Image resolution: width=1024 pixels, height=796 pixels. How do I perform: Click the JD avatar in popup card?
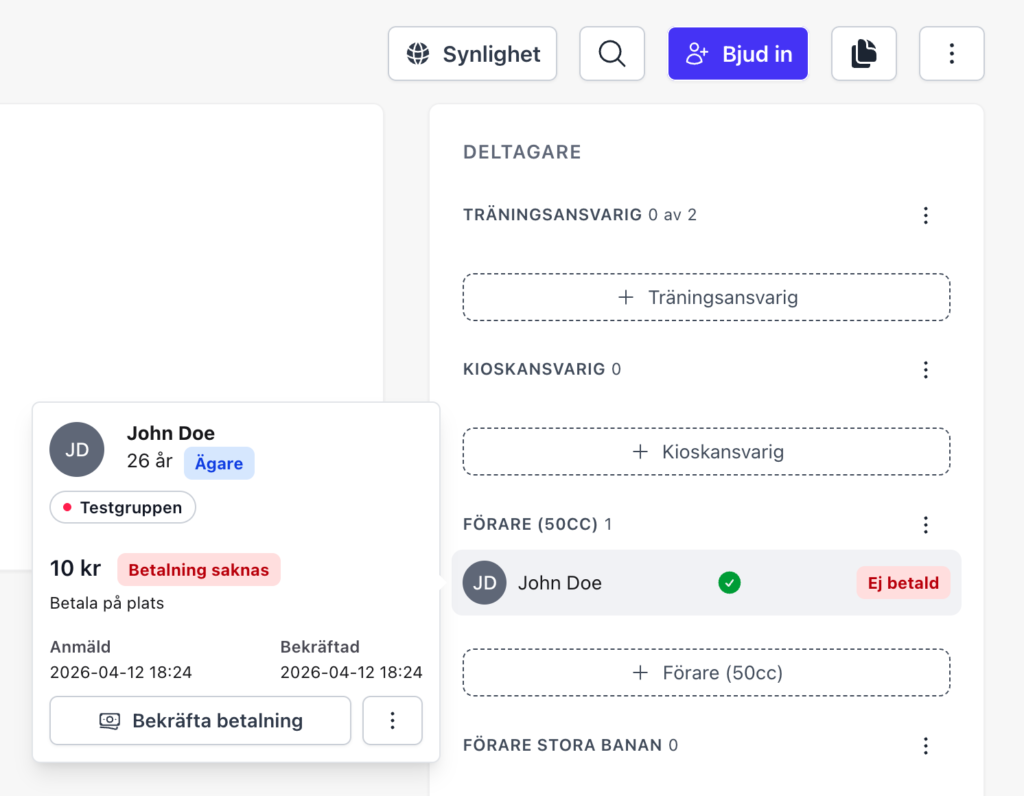click(x=77, y=449)
